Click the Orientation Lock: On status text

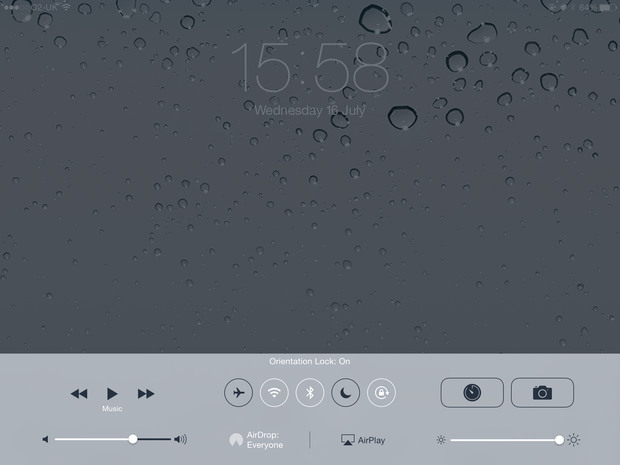[310, 361]
